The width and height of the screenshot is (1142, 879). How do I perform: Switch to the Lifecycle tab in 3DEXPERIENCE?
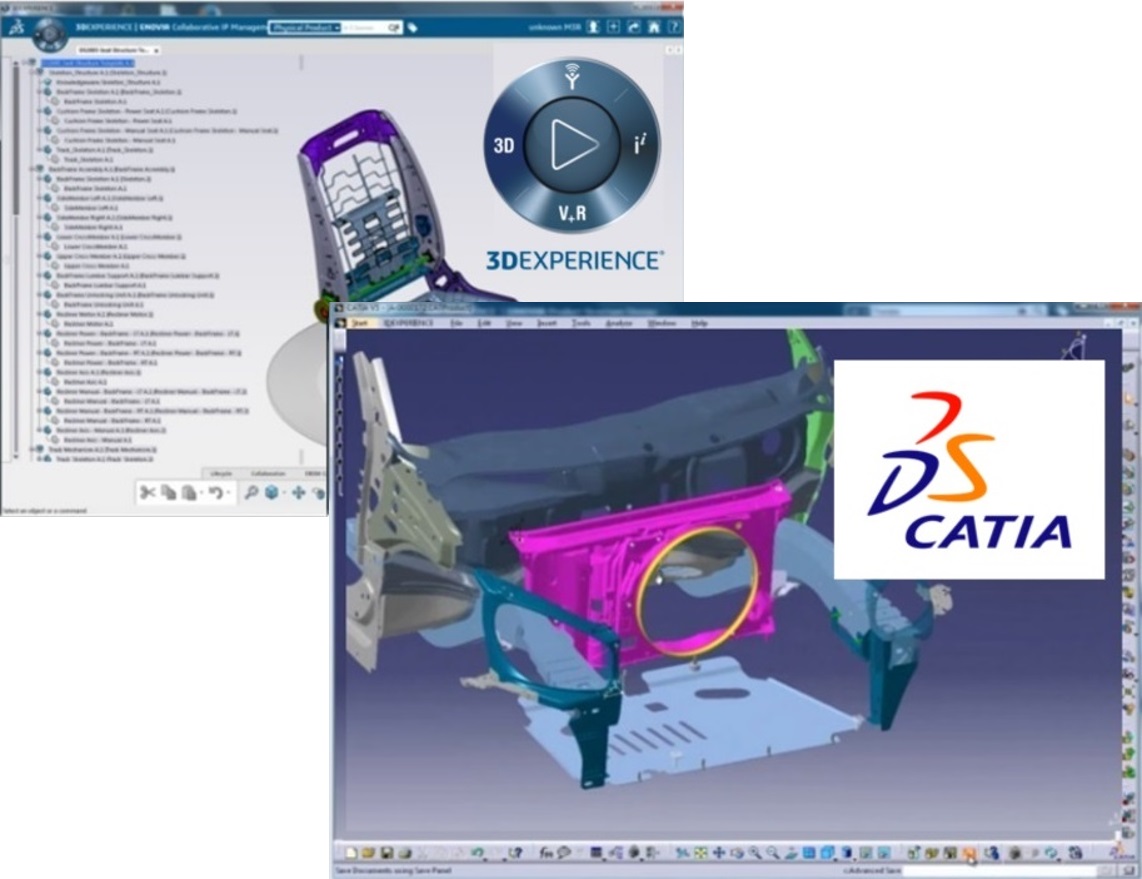221,473
